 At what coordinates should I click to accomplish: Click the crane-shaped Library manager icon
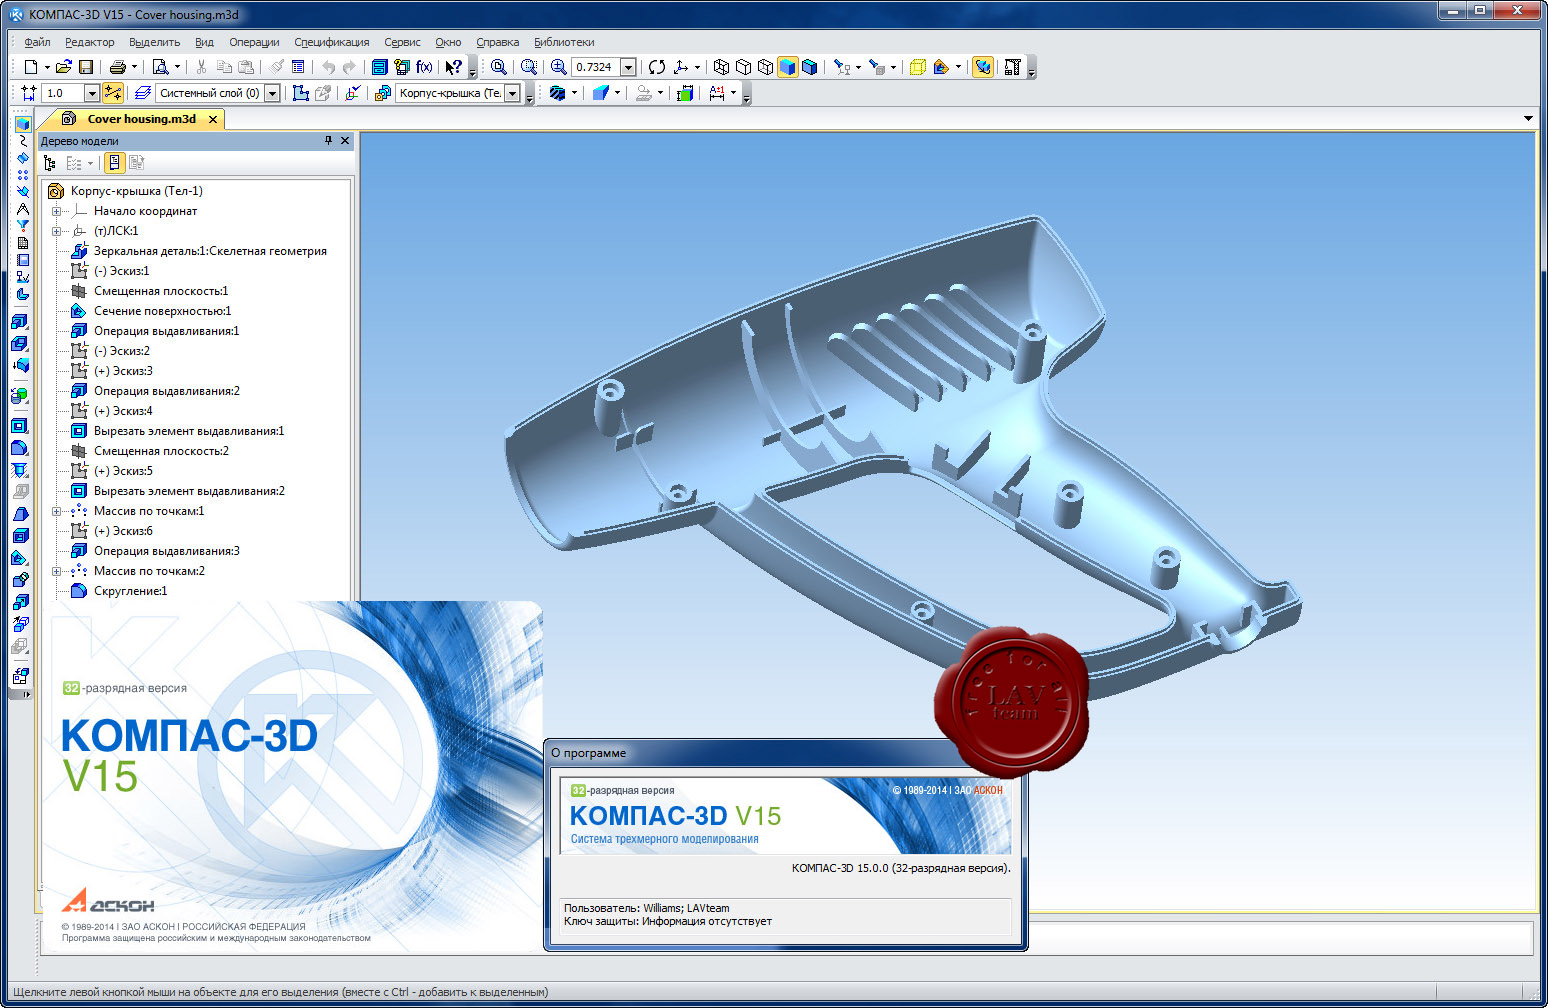(x=1012, y=67)
